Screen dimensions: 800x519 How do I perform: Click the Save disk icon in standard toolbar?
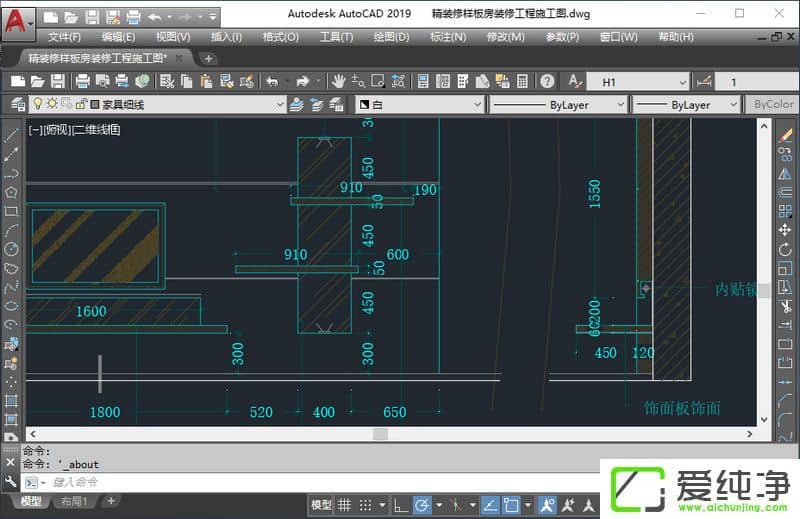pos(58,81)
